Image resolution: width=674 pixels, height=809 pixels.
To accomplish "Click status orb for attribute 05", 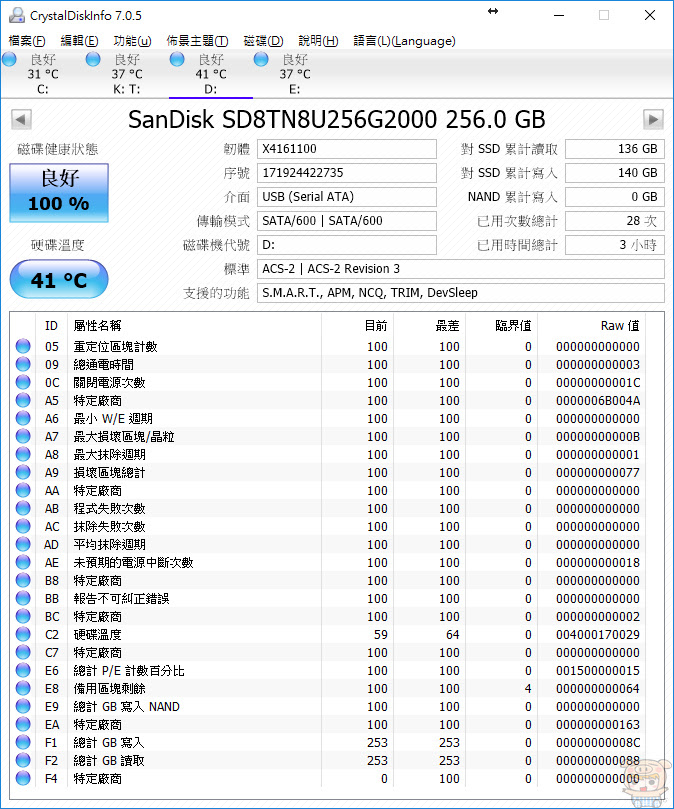I will tap(23, 346).
